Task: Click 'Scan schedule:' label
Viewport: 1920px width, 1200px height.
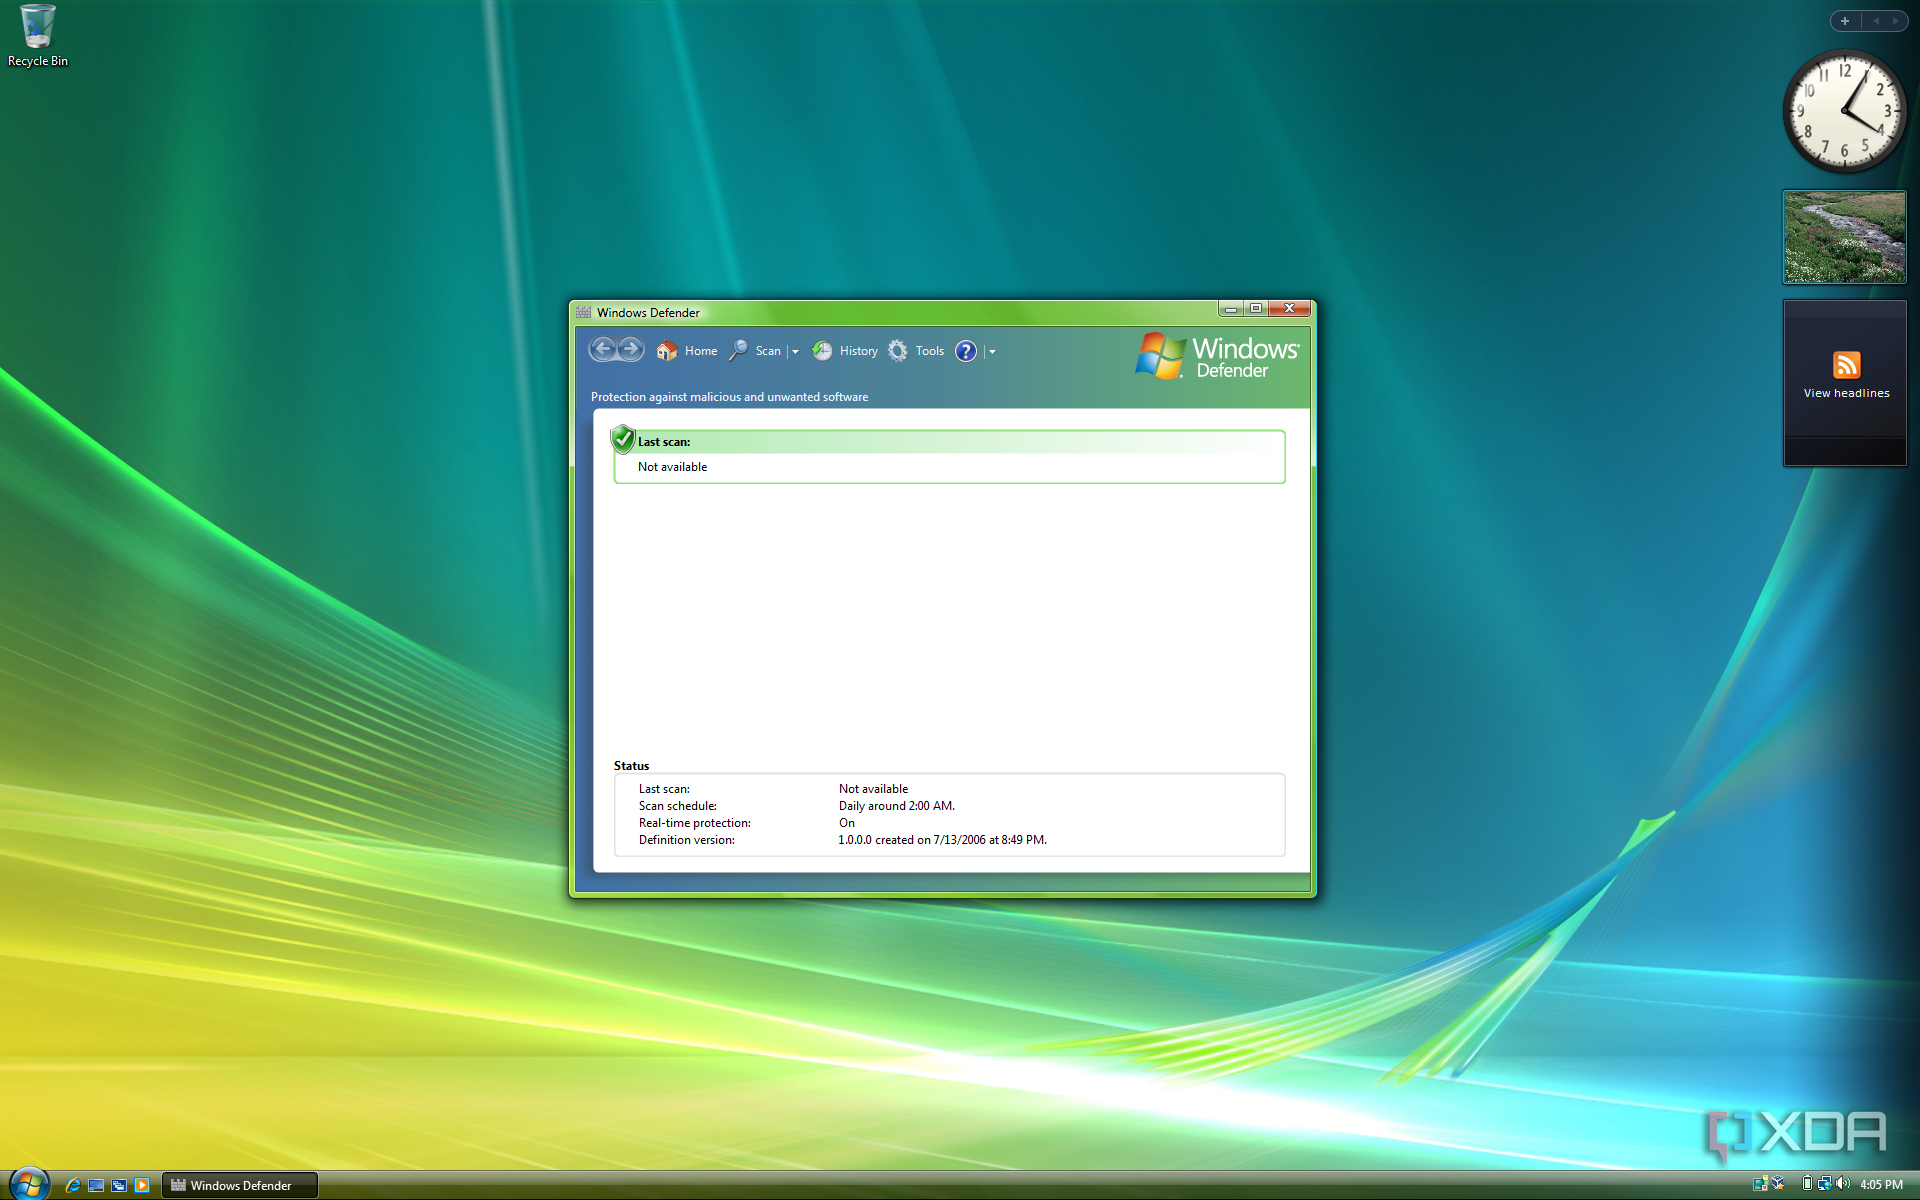Action: (678, 806)
